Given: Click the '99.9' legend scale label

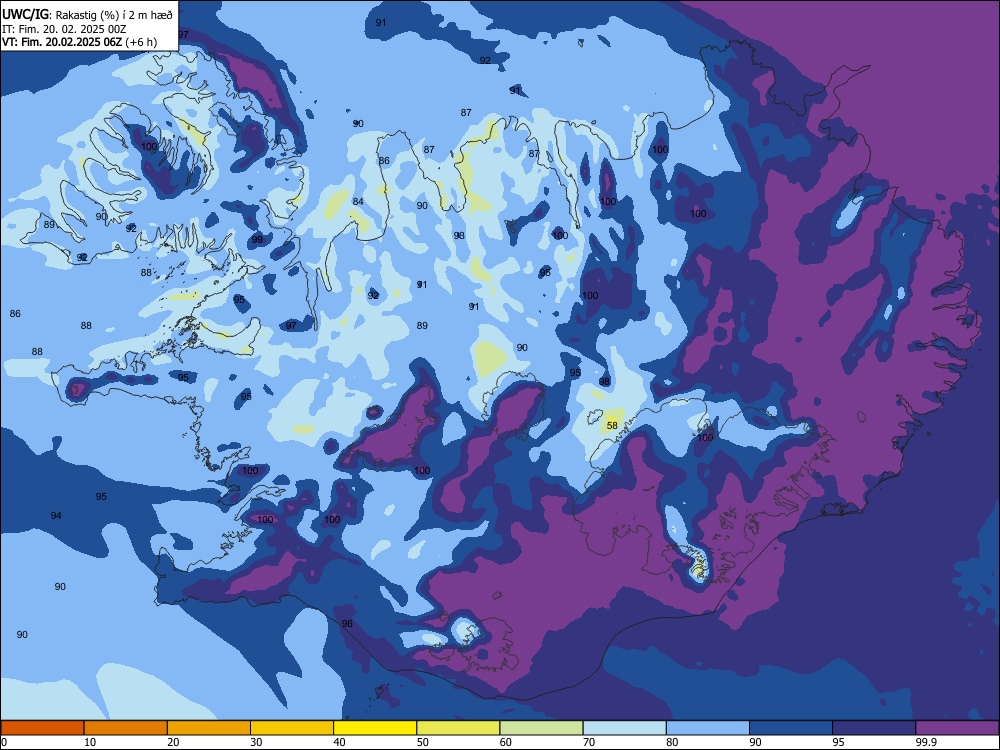Looking at the screenshot, I should pyautogui.click(x=926, y=742).
